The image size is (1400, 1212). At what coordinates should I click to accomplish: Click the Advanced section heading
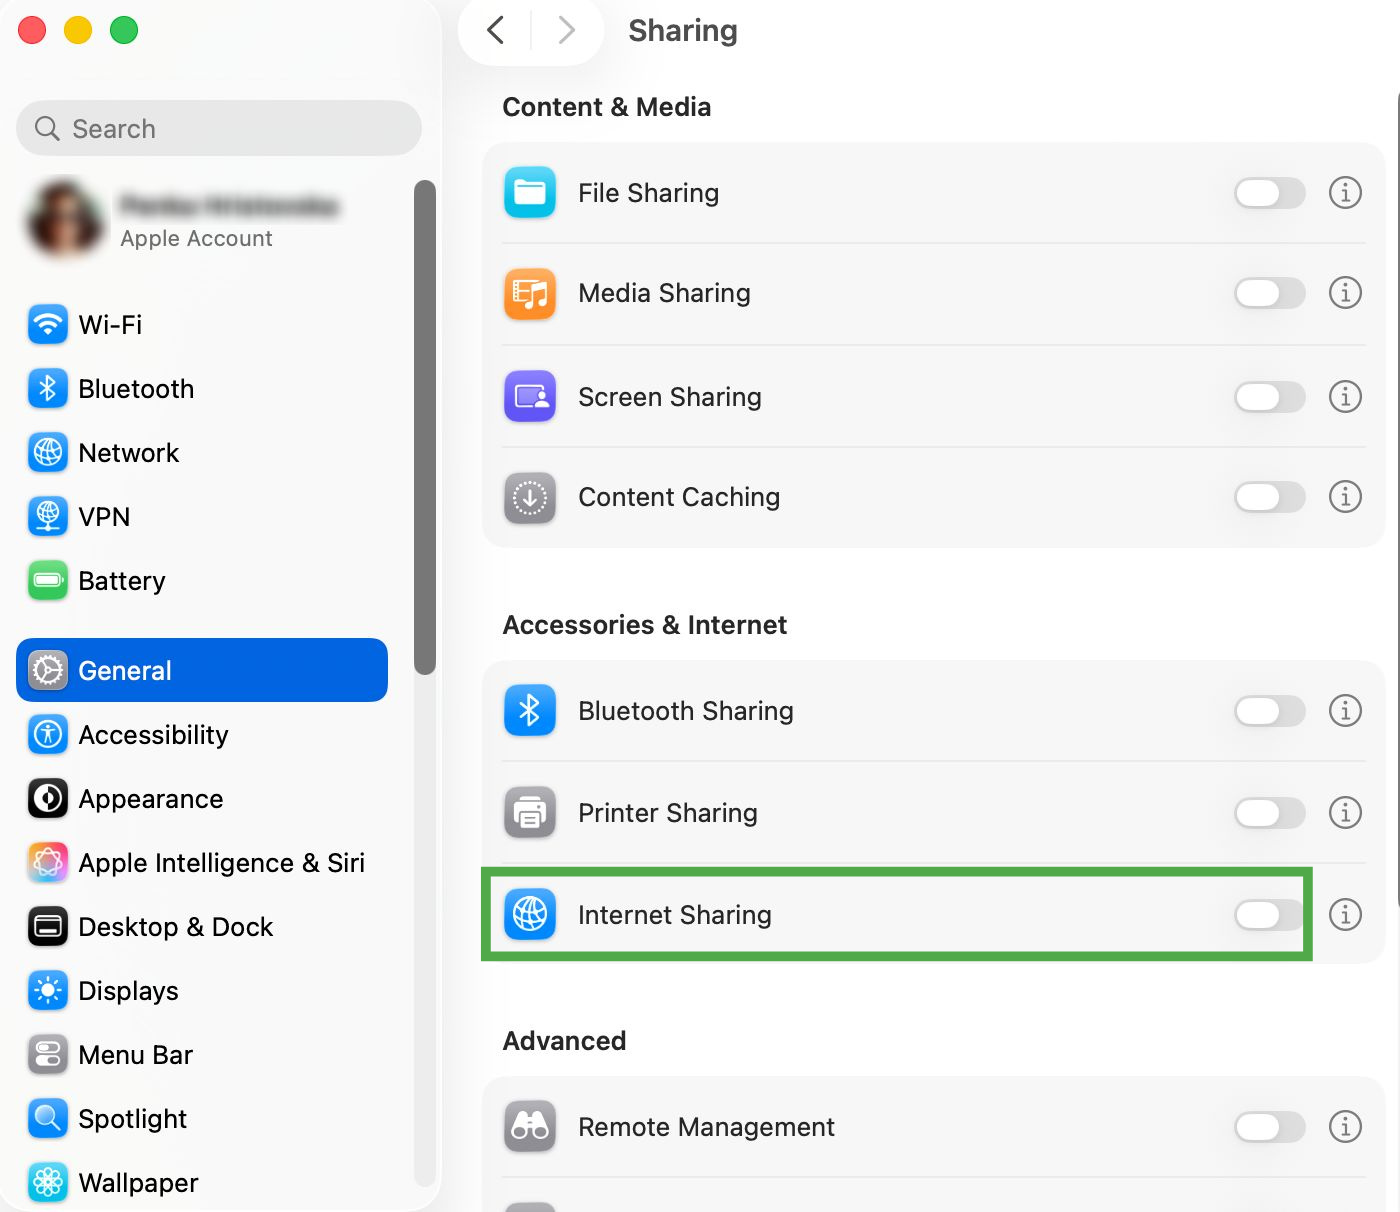[565, 1041]
